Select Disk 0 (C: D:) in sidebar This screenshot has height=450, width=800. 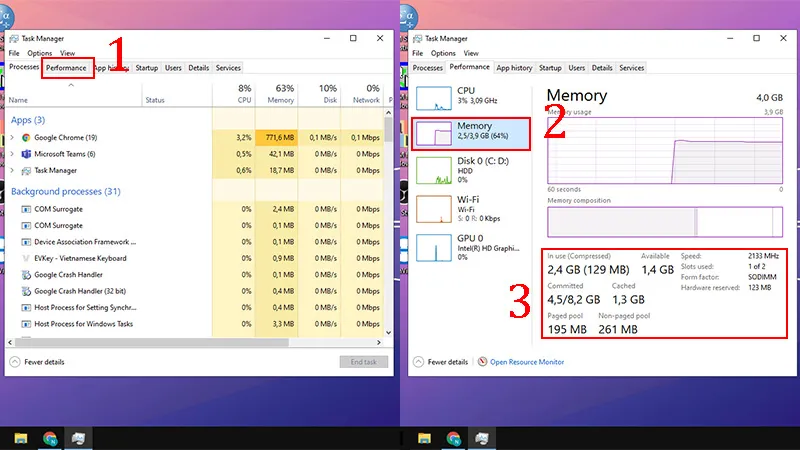(x=471, y=170)
